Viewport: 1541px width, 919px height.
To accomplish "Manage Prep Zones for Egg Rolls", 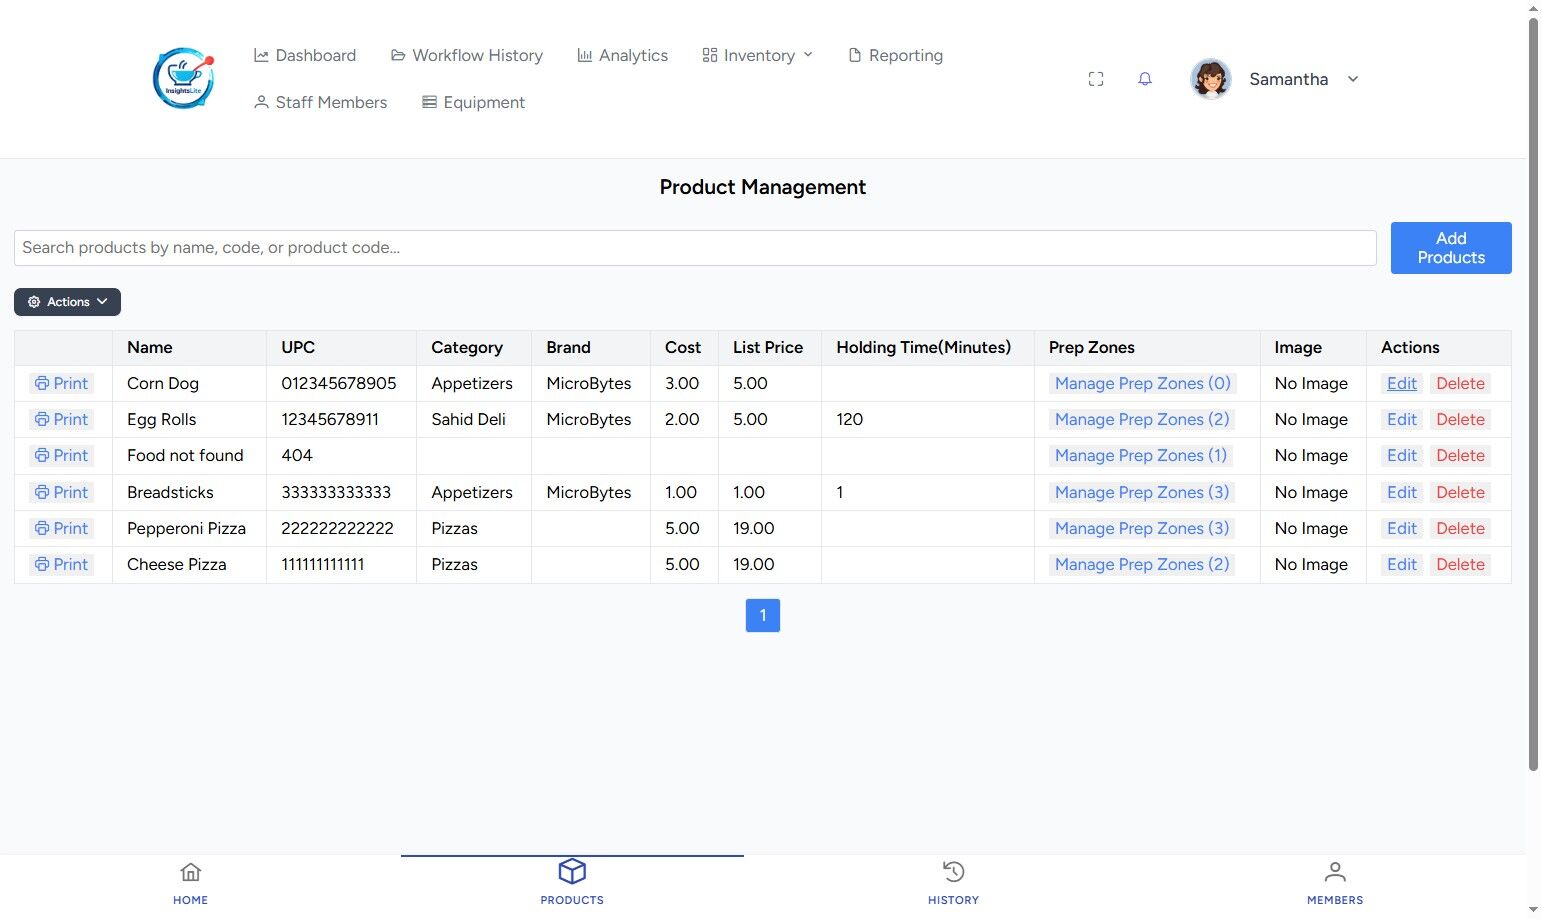I will (x=1142, y=419).
